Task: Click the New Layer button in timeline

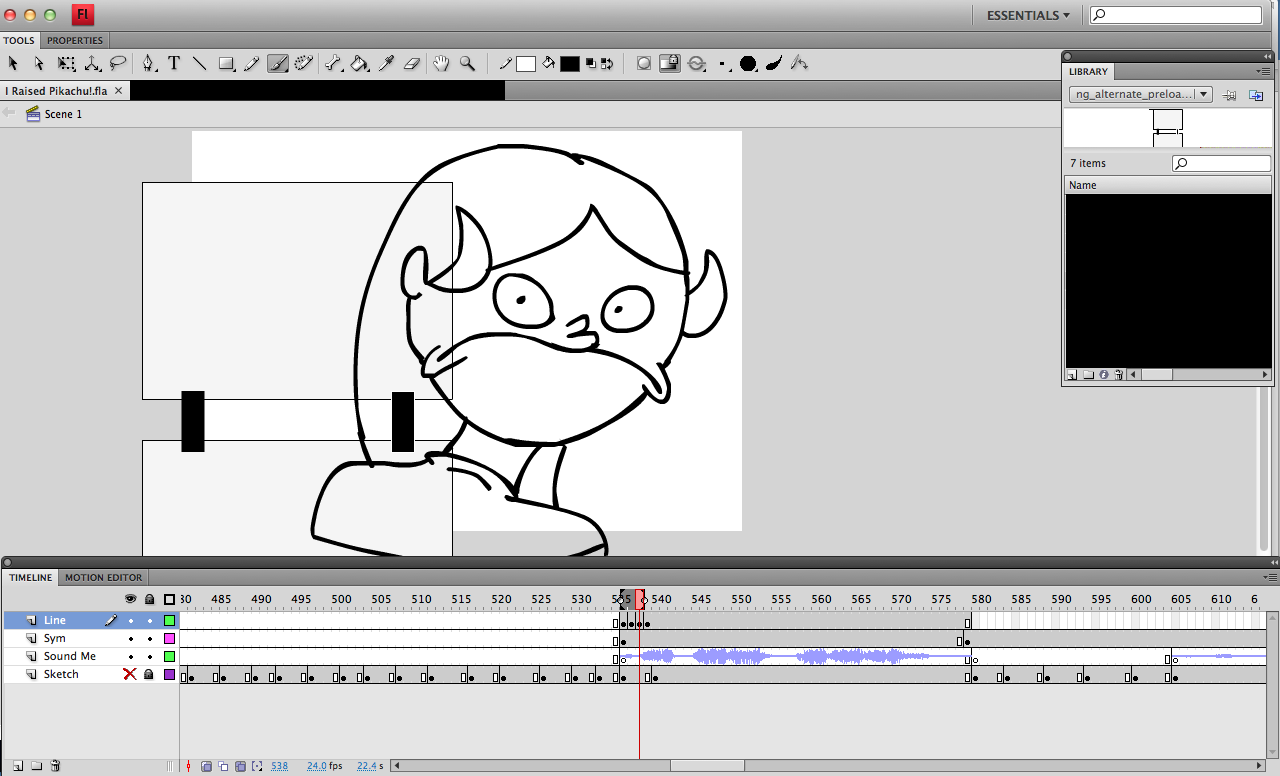Action: (x=18, y=766)
